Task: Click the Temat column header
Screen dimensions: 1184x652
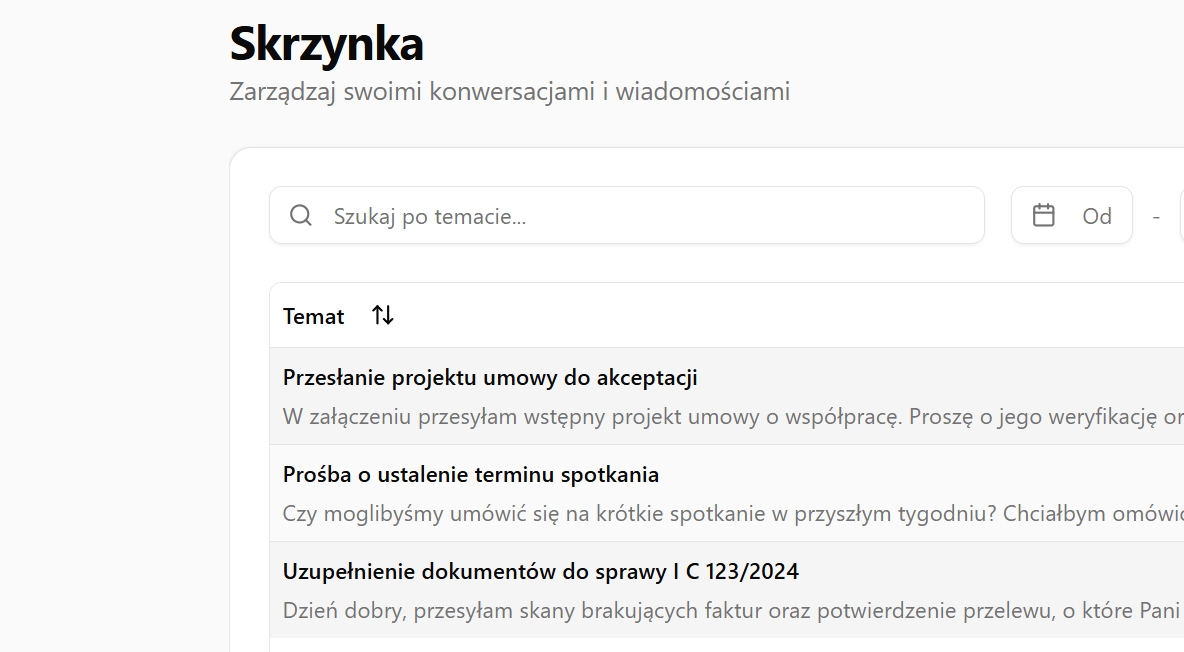Action: coord(313,316)
